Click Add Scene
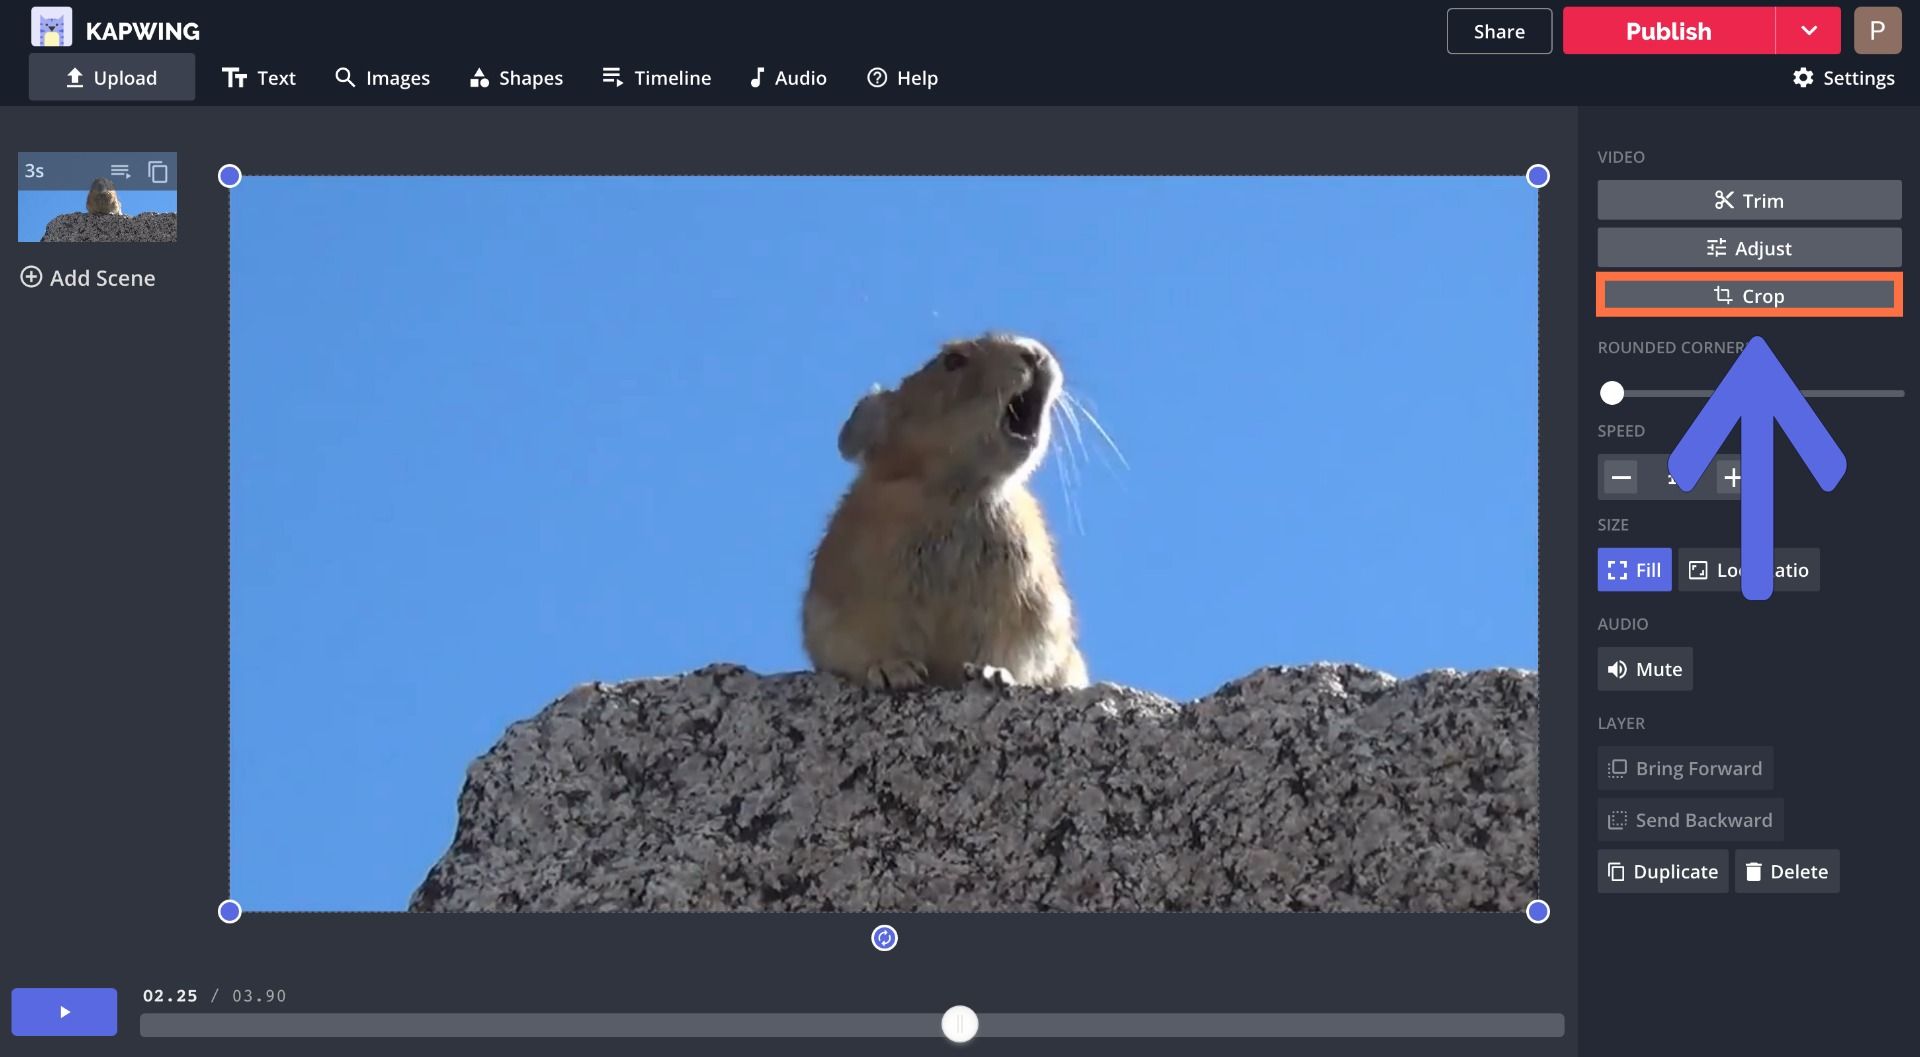 click(88, 278)
